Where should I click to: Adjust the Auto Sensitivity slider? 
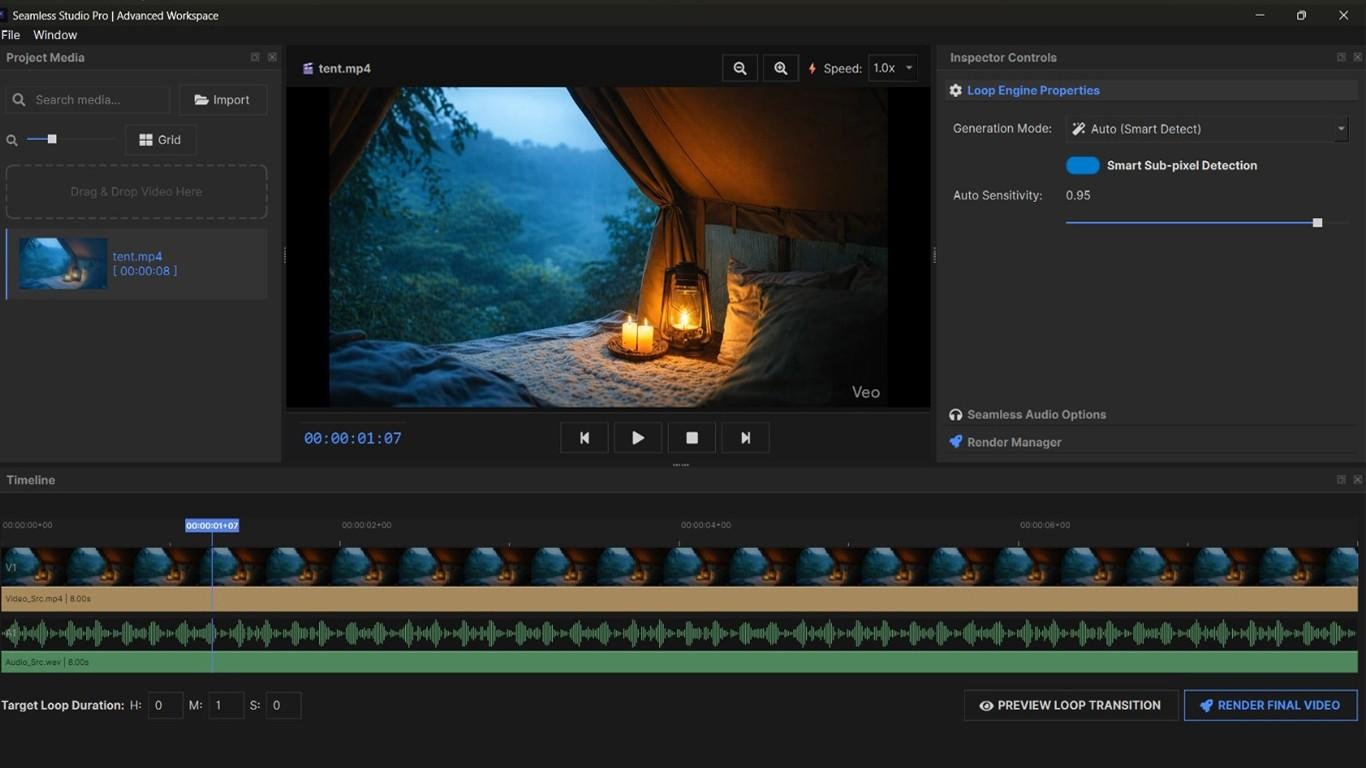[1317, 222]
